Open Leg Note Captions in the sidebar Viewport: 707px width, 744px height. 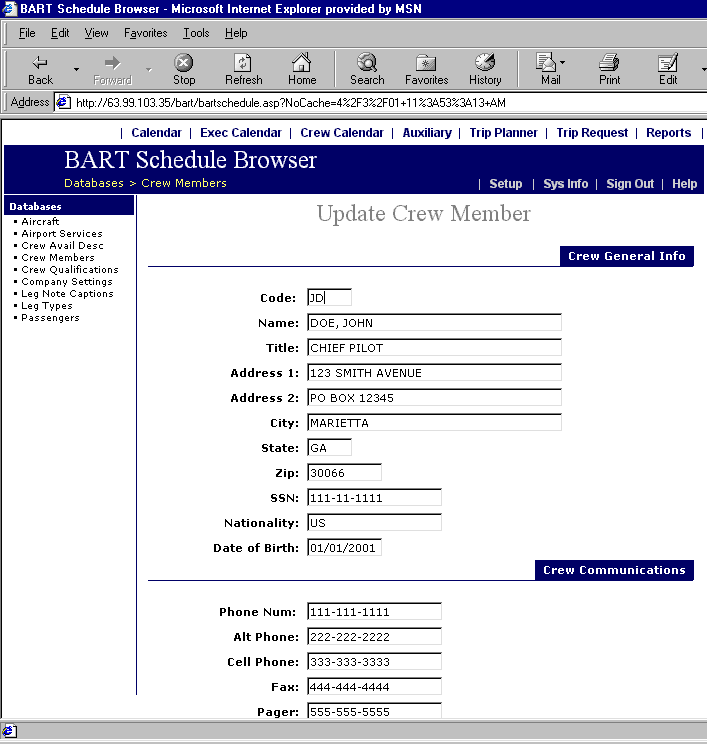[67, 294]
